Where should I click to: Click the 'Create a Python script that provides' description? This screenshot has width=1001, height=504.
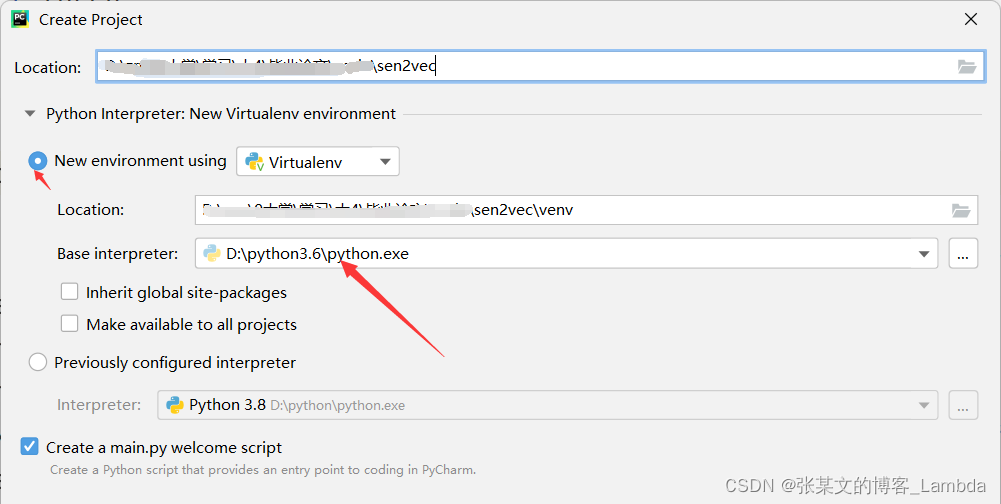pyautogui.click(x=262, y=470)
